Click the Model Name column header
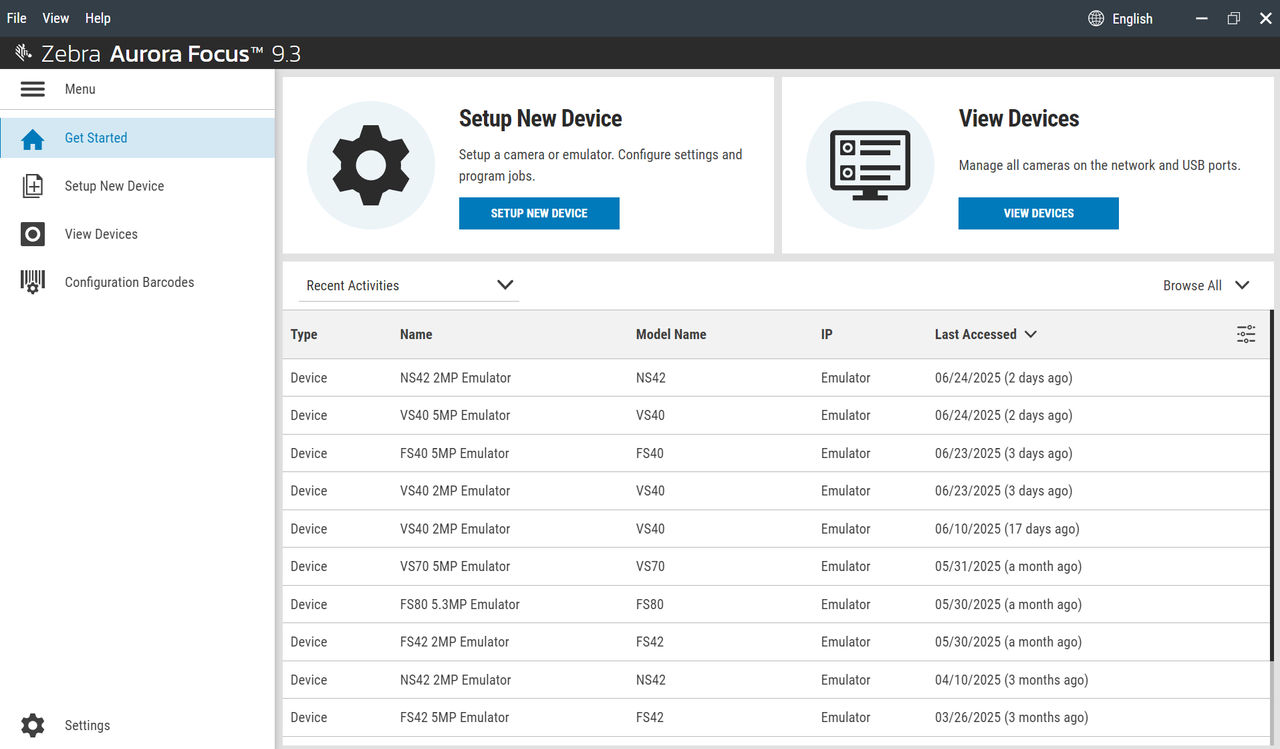This screenshot has width=1280, height=749. pos(671,334)
